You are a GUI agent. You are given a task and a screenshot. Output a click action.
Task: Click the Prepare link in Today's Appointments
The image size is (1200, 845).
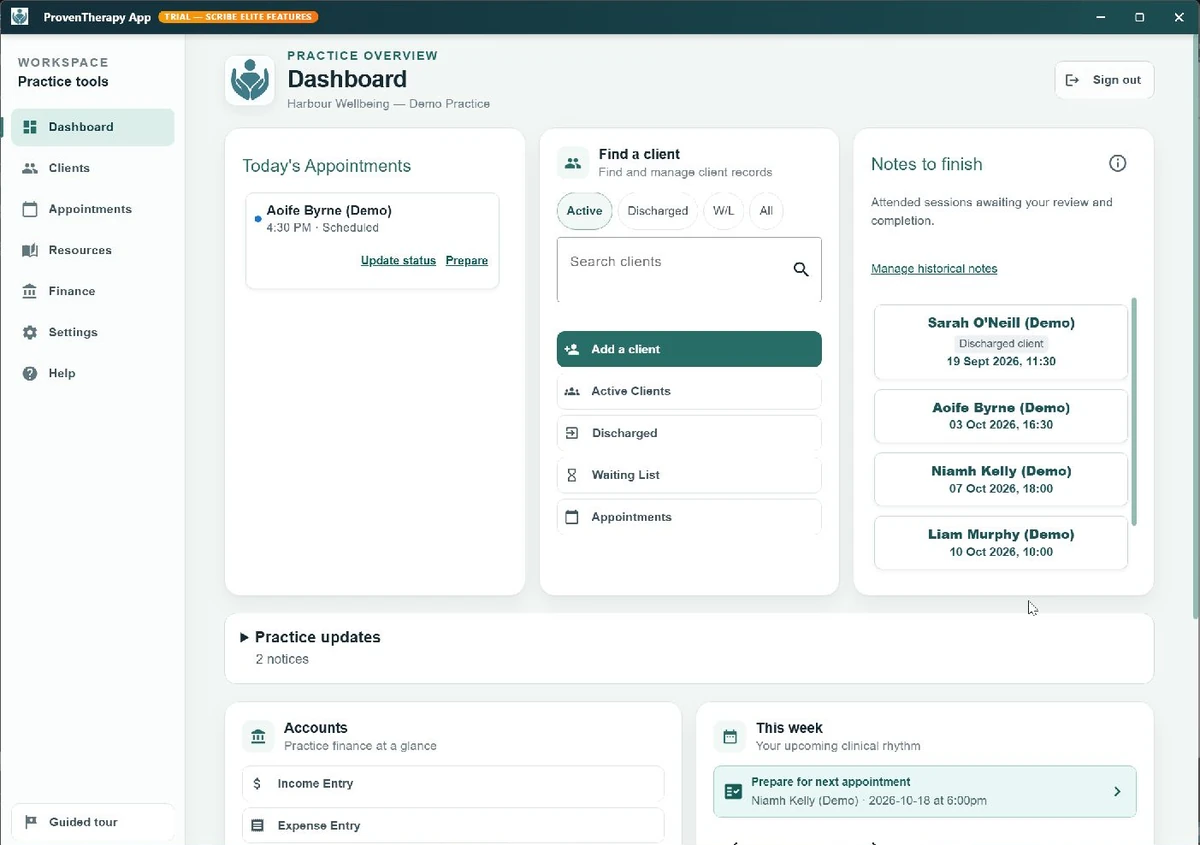467,261
